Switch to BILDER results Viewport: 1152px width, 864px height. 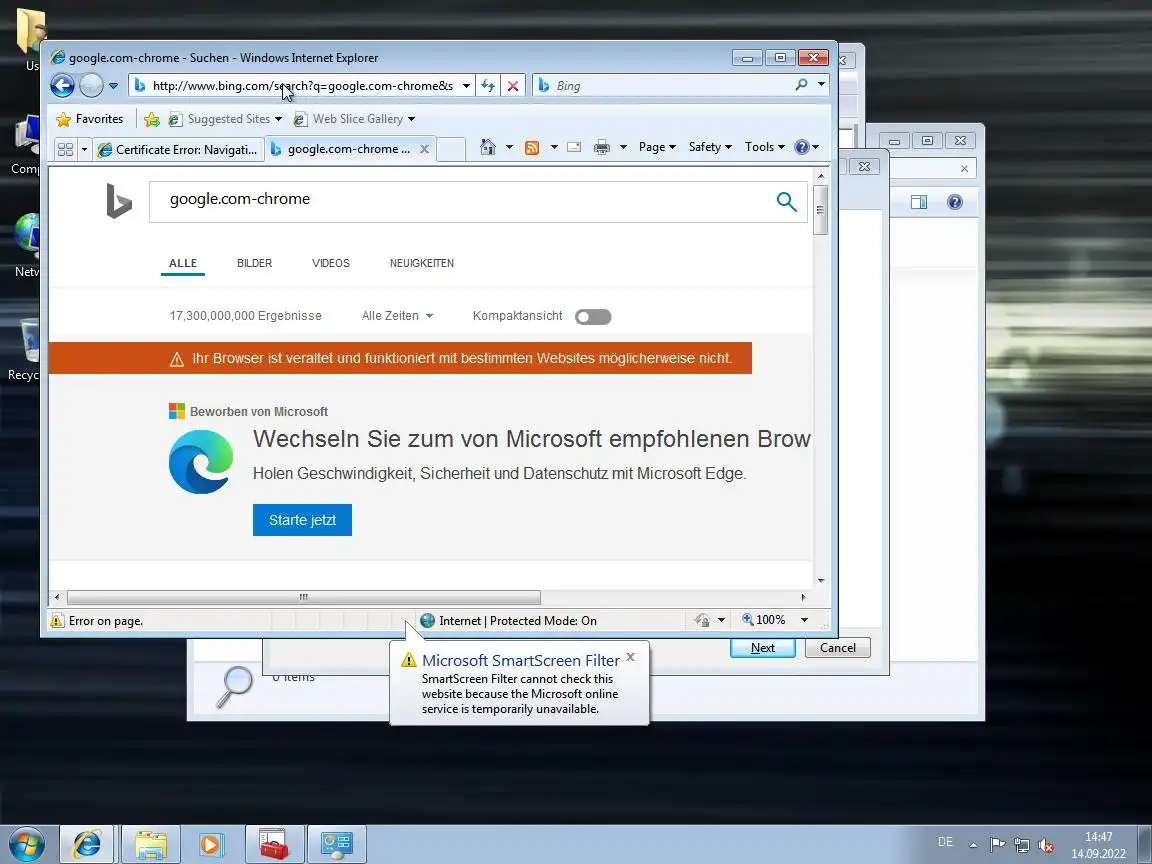[x=254, y=263]
